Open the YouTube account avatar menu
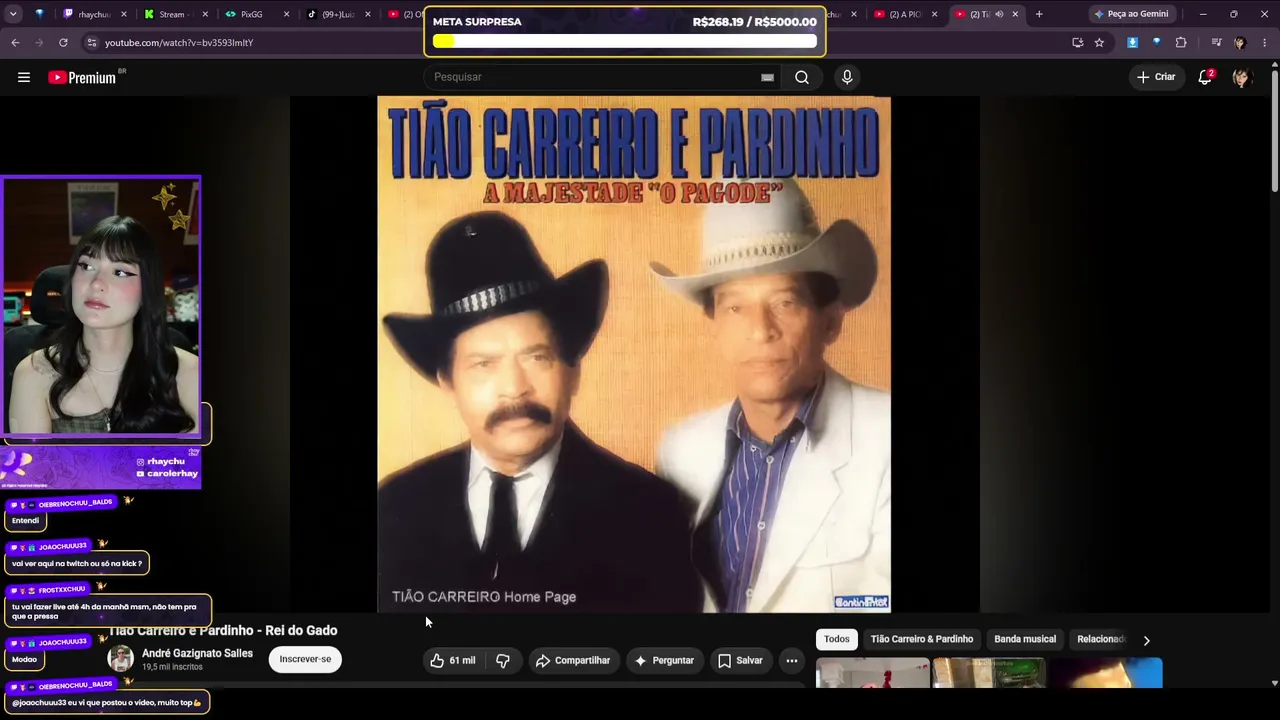Screen dimensions: 1280x720 click(1242, 77)
